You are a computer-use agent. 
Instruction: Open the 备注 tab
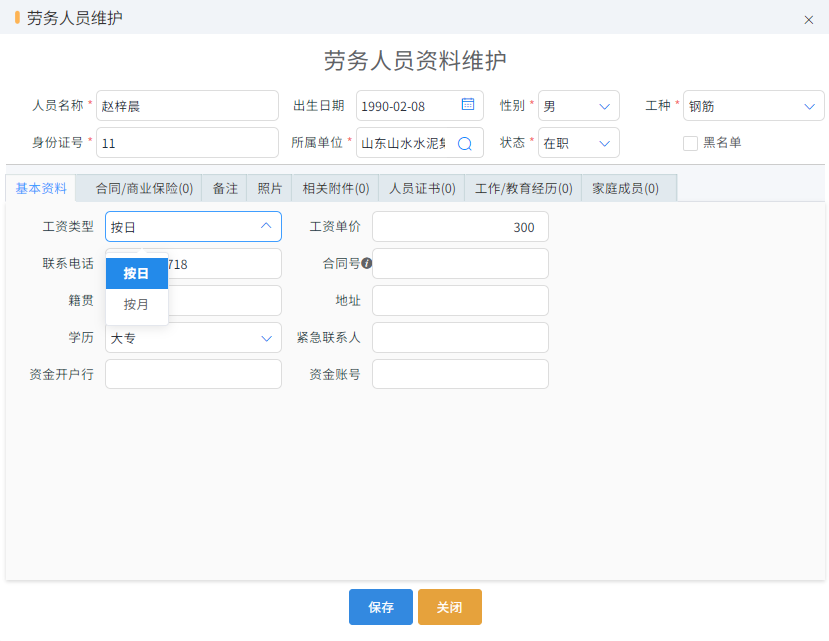click(x=225, y=188)
